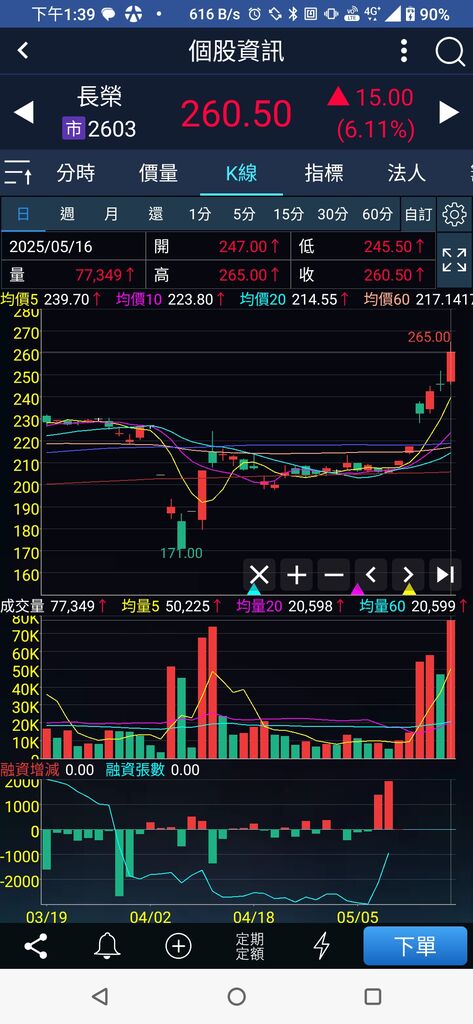473x1024 pixels.
Task: Tap the 下單 order button
Action: [x=416, y=946]
